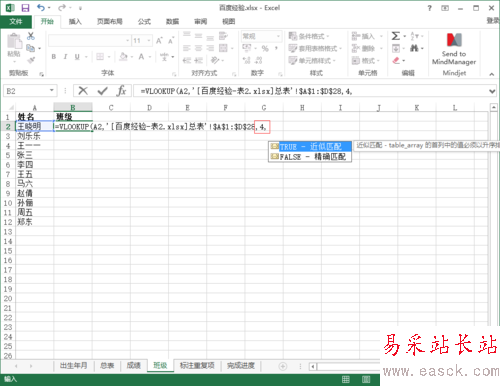Add a new sheet with plus button
500x386 pixels.
(x=283, y=366)
